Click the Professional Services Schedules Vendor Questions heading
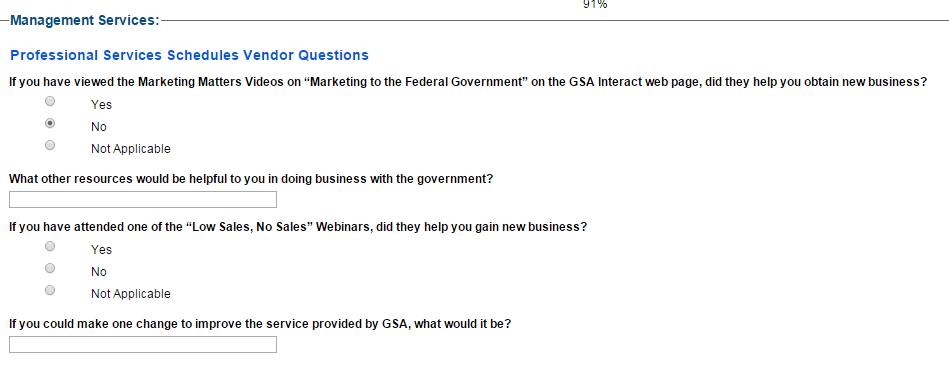 click(189, 55)
